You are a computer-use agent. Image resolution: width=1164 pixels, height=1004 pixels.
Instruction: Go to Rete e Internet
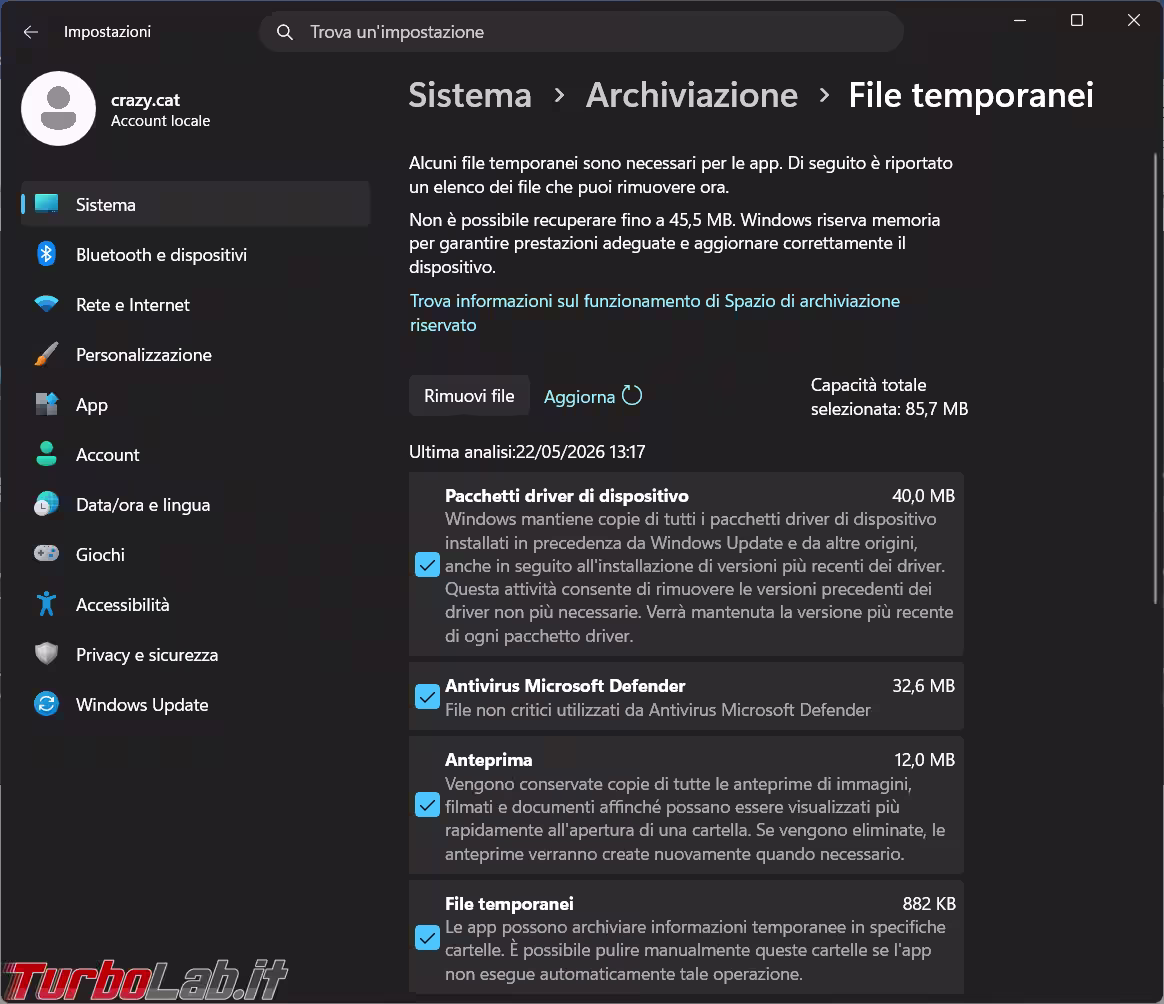click(195, 304)
